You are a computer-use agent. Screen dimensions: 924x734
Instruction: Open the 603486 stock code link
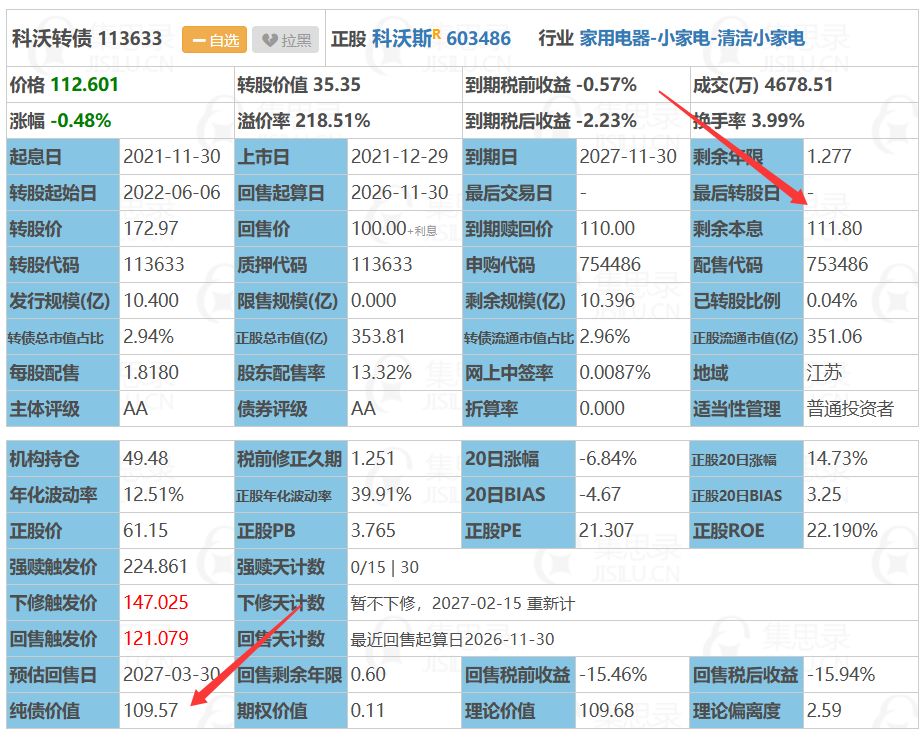[478, 39]
